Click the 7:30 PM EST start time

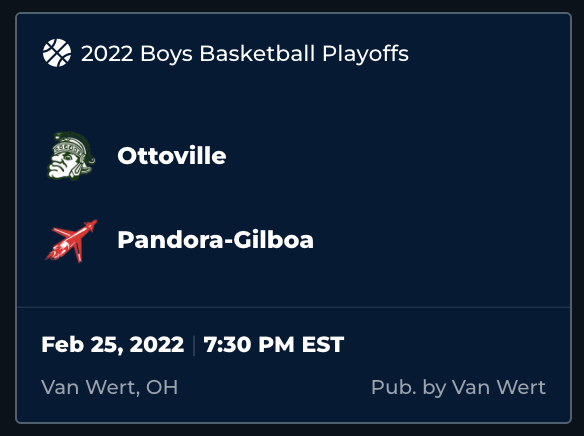pos(274,344)
